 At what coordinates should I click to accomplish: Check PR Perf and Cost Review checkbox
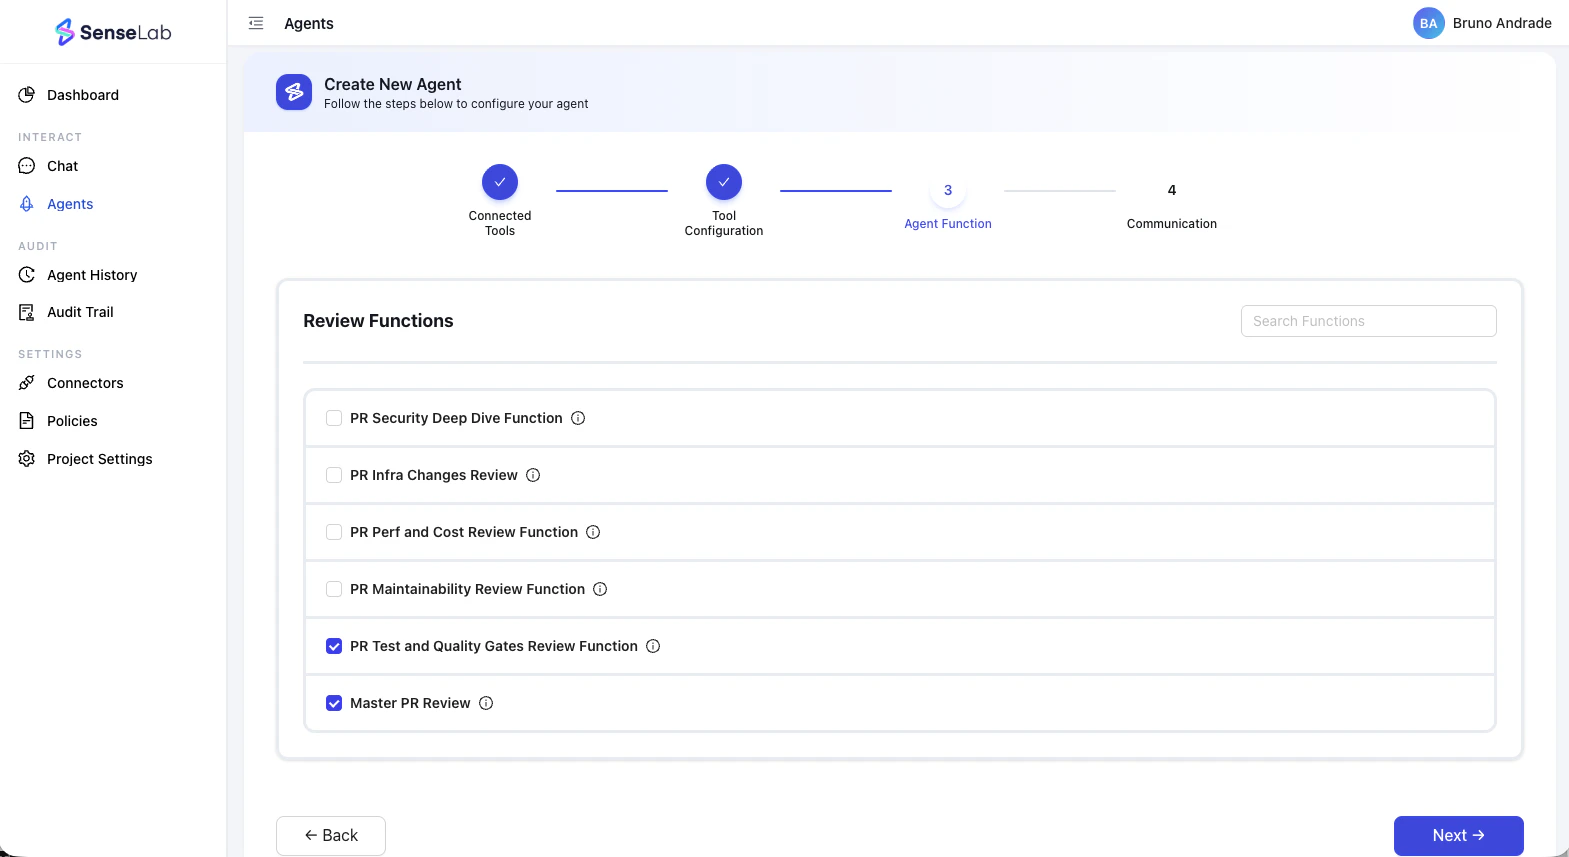click(x=334, y=532)
